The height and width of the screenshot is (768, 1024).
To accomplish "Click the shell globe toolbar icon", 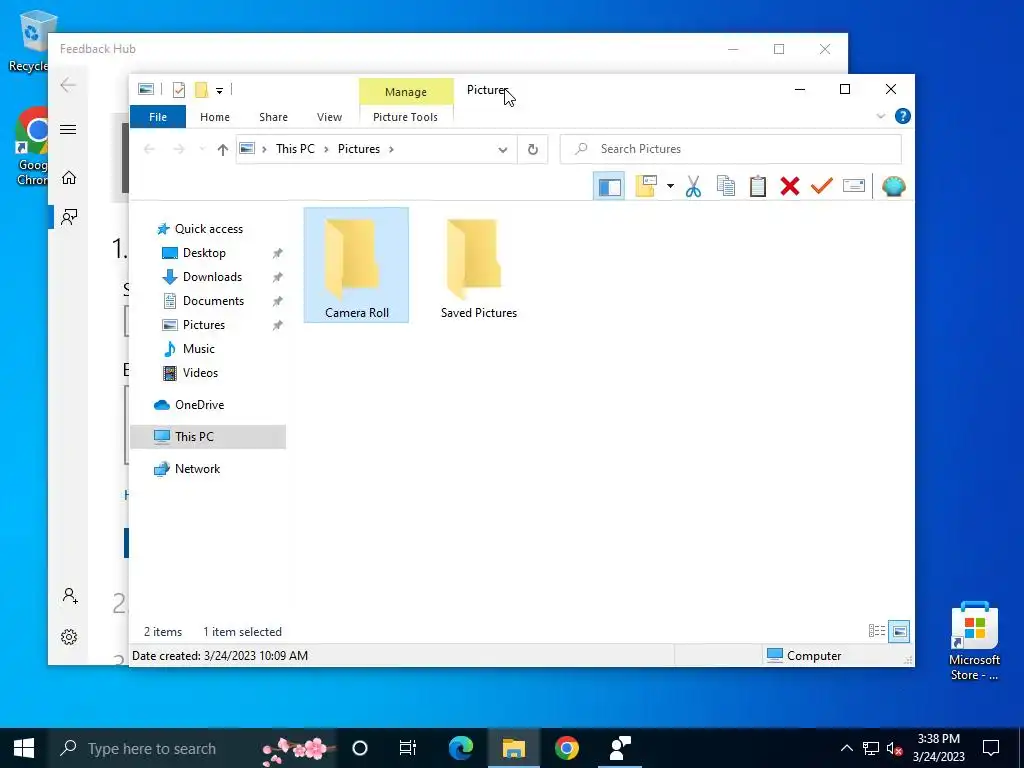I will coord(893,187).
